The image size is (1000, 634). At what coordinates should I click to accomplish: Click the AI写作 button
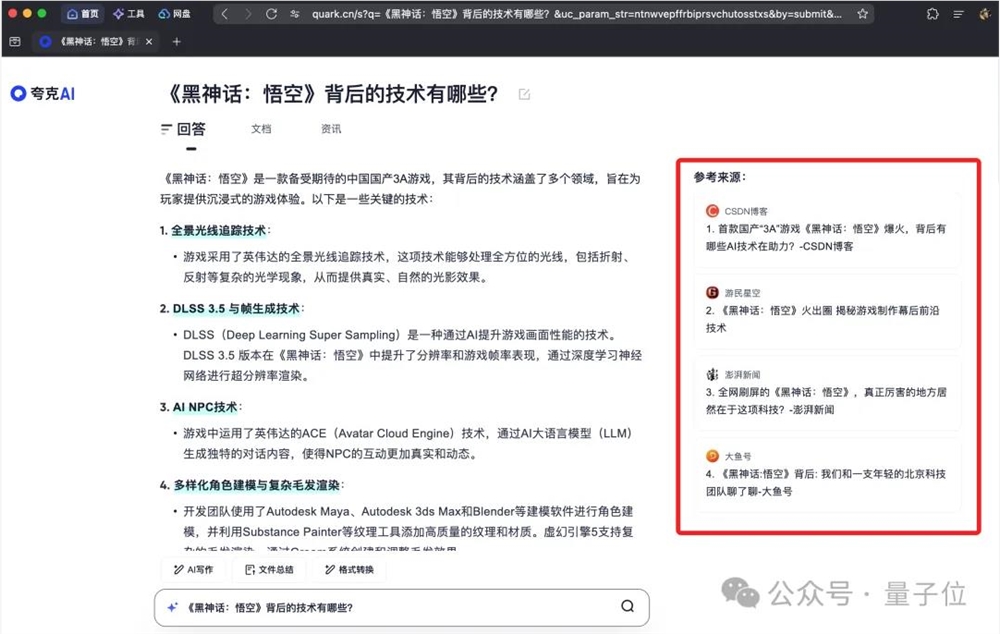point(194,569)
